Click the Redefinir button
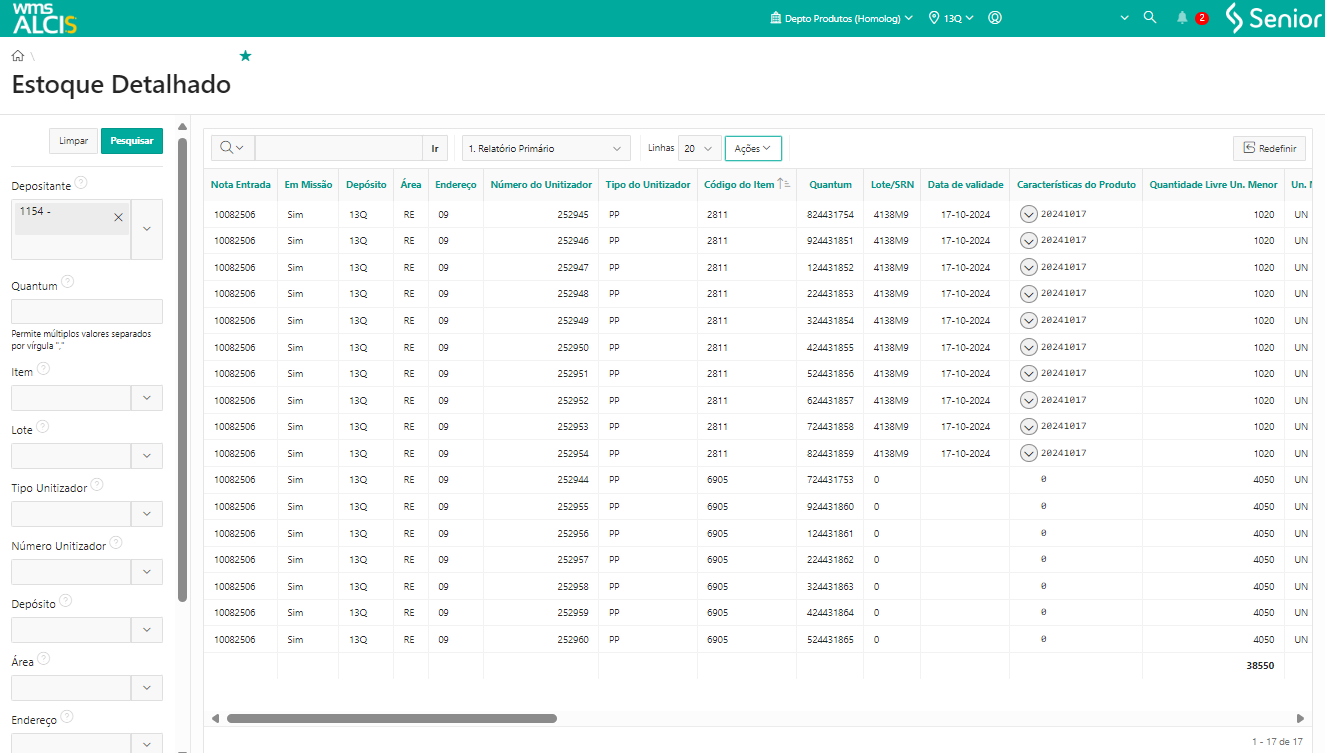Image resolution: width=1325 pixels, height=753 pixels. (1269, 148)
